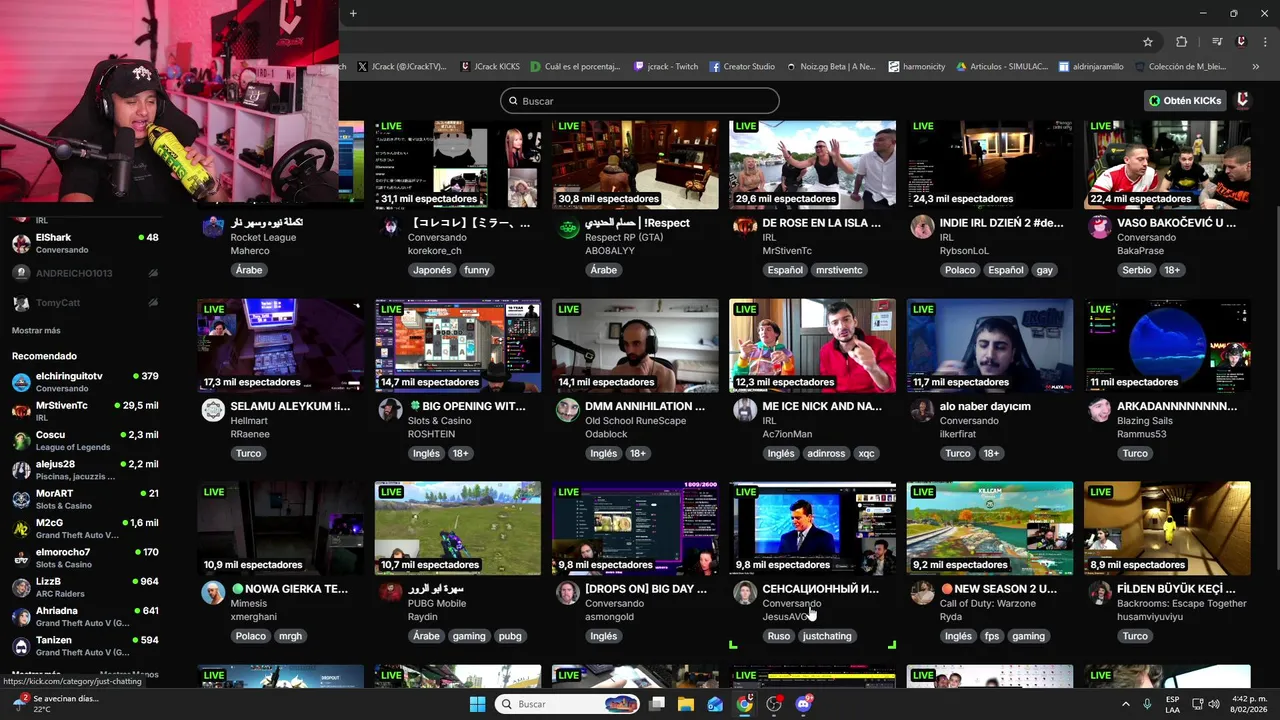Viewport: 1280px width, 720px height.
Task: Open Noiz.gg Beta bookmark
Action: tap(831, 67)
